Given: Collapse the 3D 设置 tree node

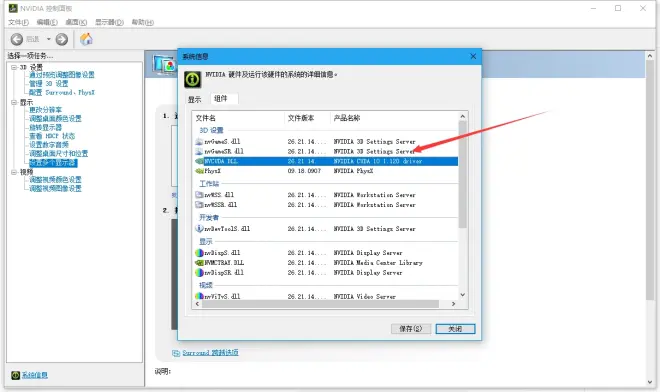Looking at the screenshot, I should tap(14, 67).
